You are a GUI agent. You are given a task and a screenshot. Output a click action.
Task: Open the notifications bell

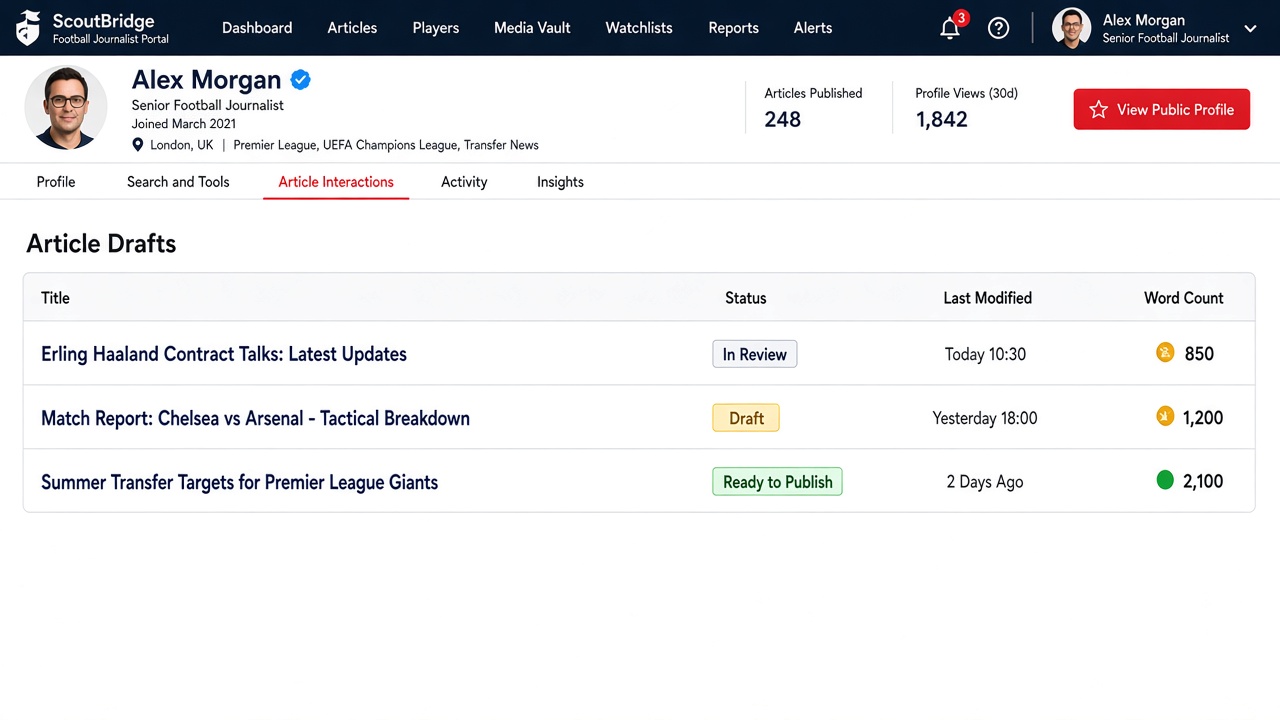pos(950,28)
